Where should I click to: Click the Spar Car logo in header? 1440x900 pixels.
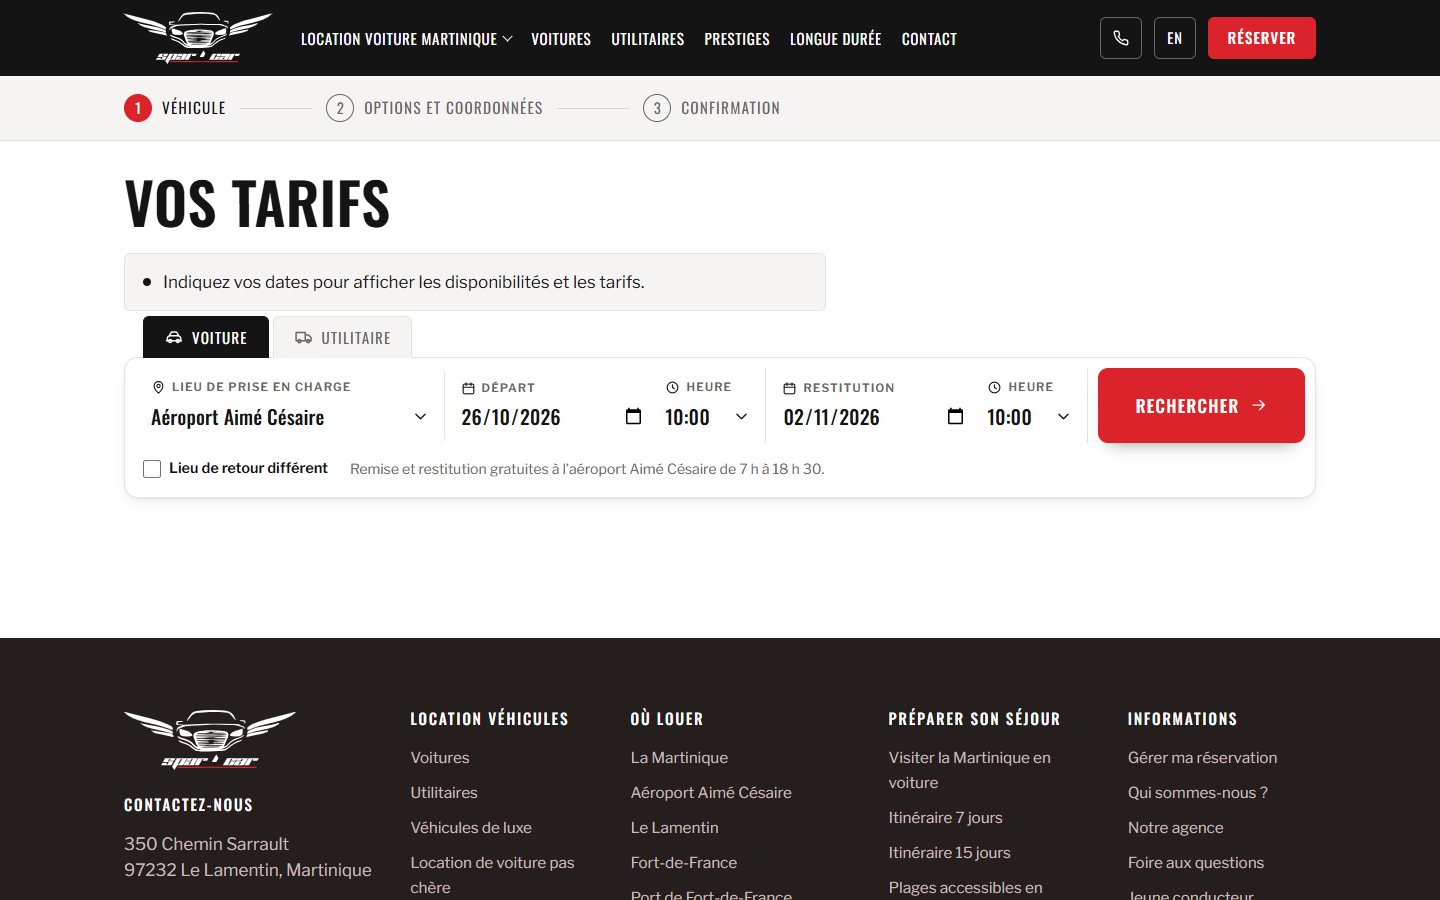(x=198, y=38)
